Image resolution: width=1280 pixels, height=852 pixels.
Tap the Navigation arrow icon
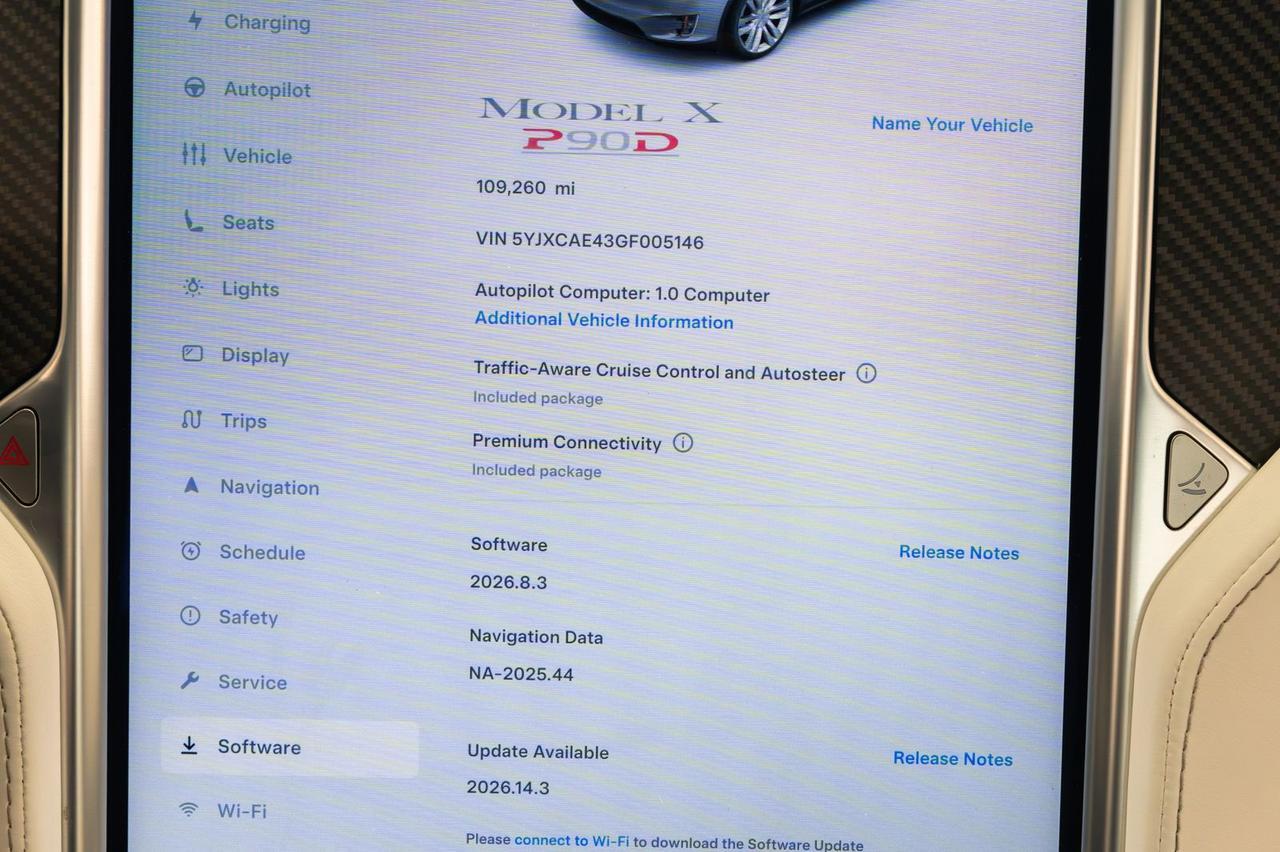point(191,485)
